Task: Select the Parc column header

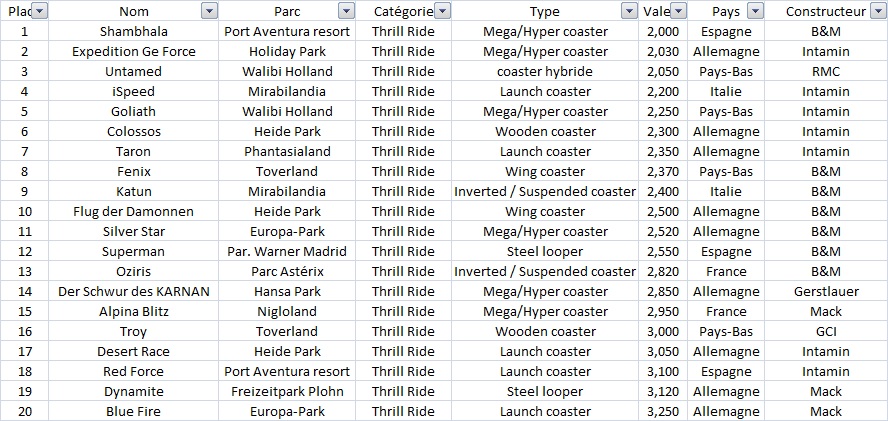Action: coord(287,11)
